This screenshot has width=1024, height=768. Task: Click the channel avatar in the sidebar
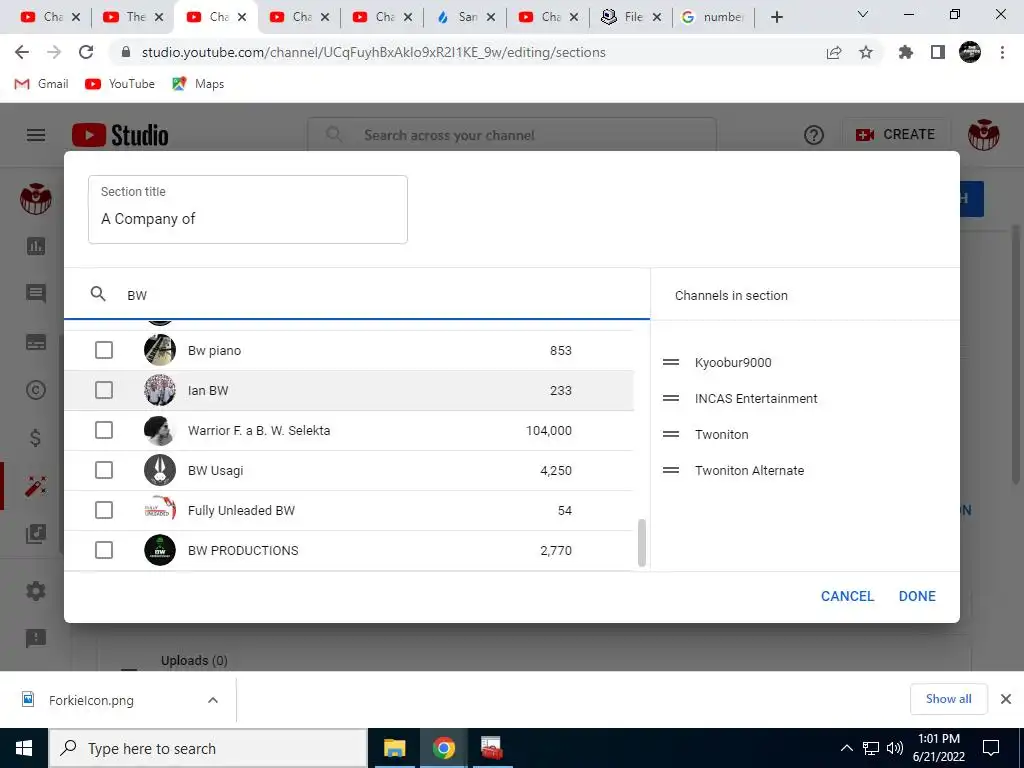coord(36,199)
